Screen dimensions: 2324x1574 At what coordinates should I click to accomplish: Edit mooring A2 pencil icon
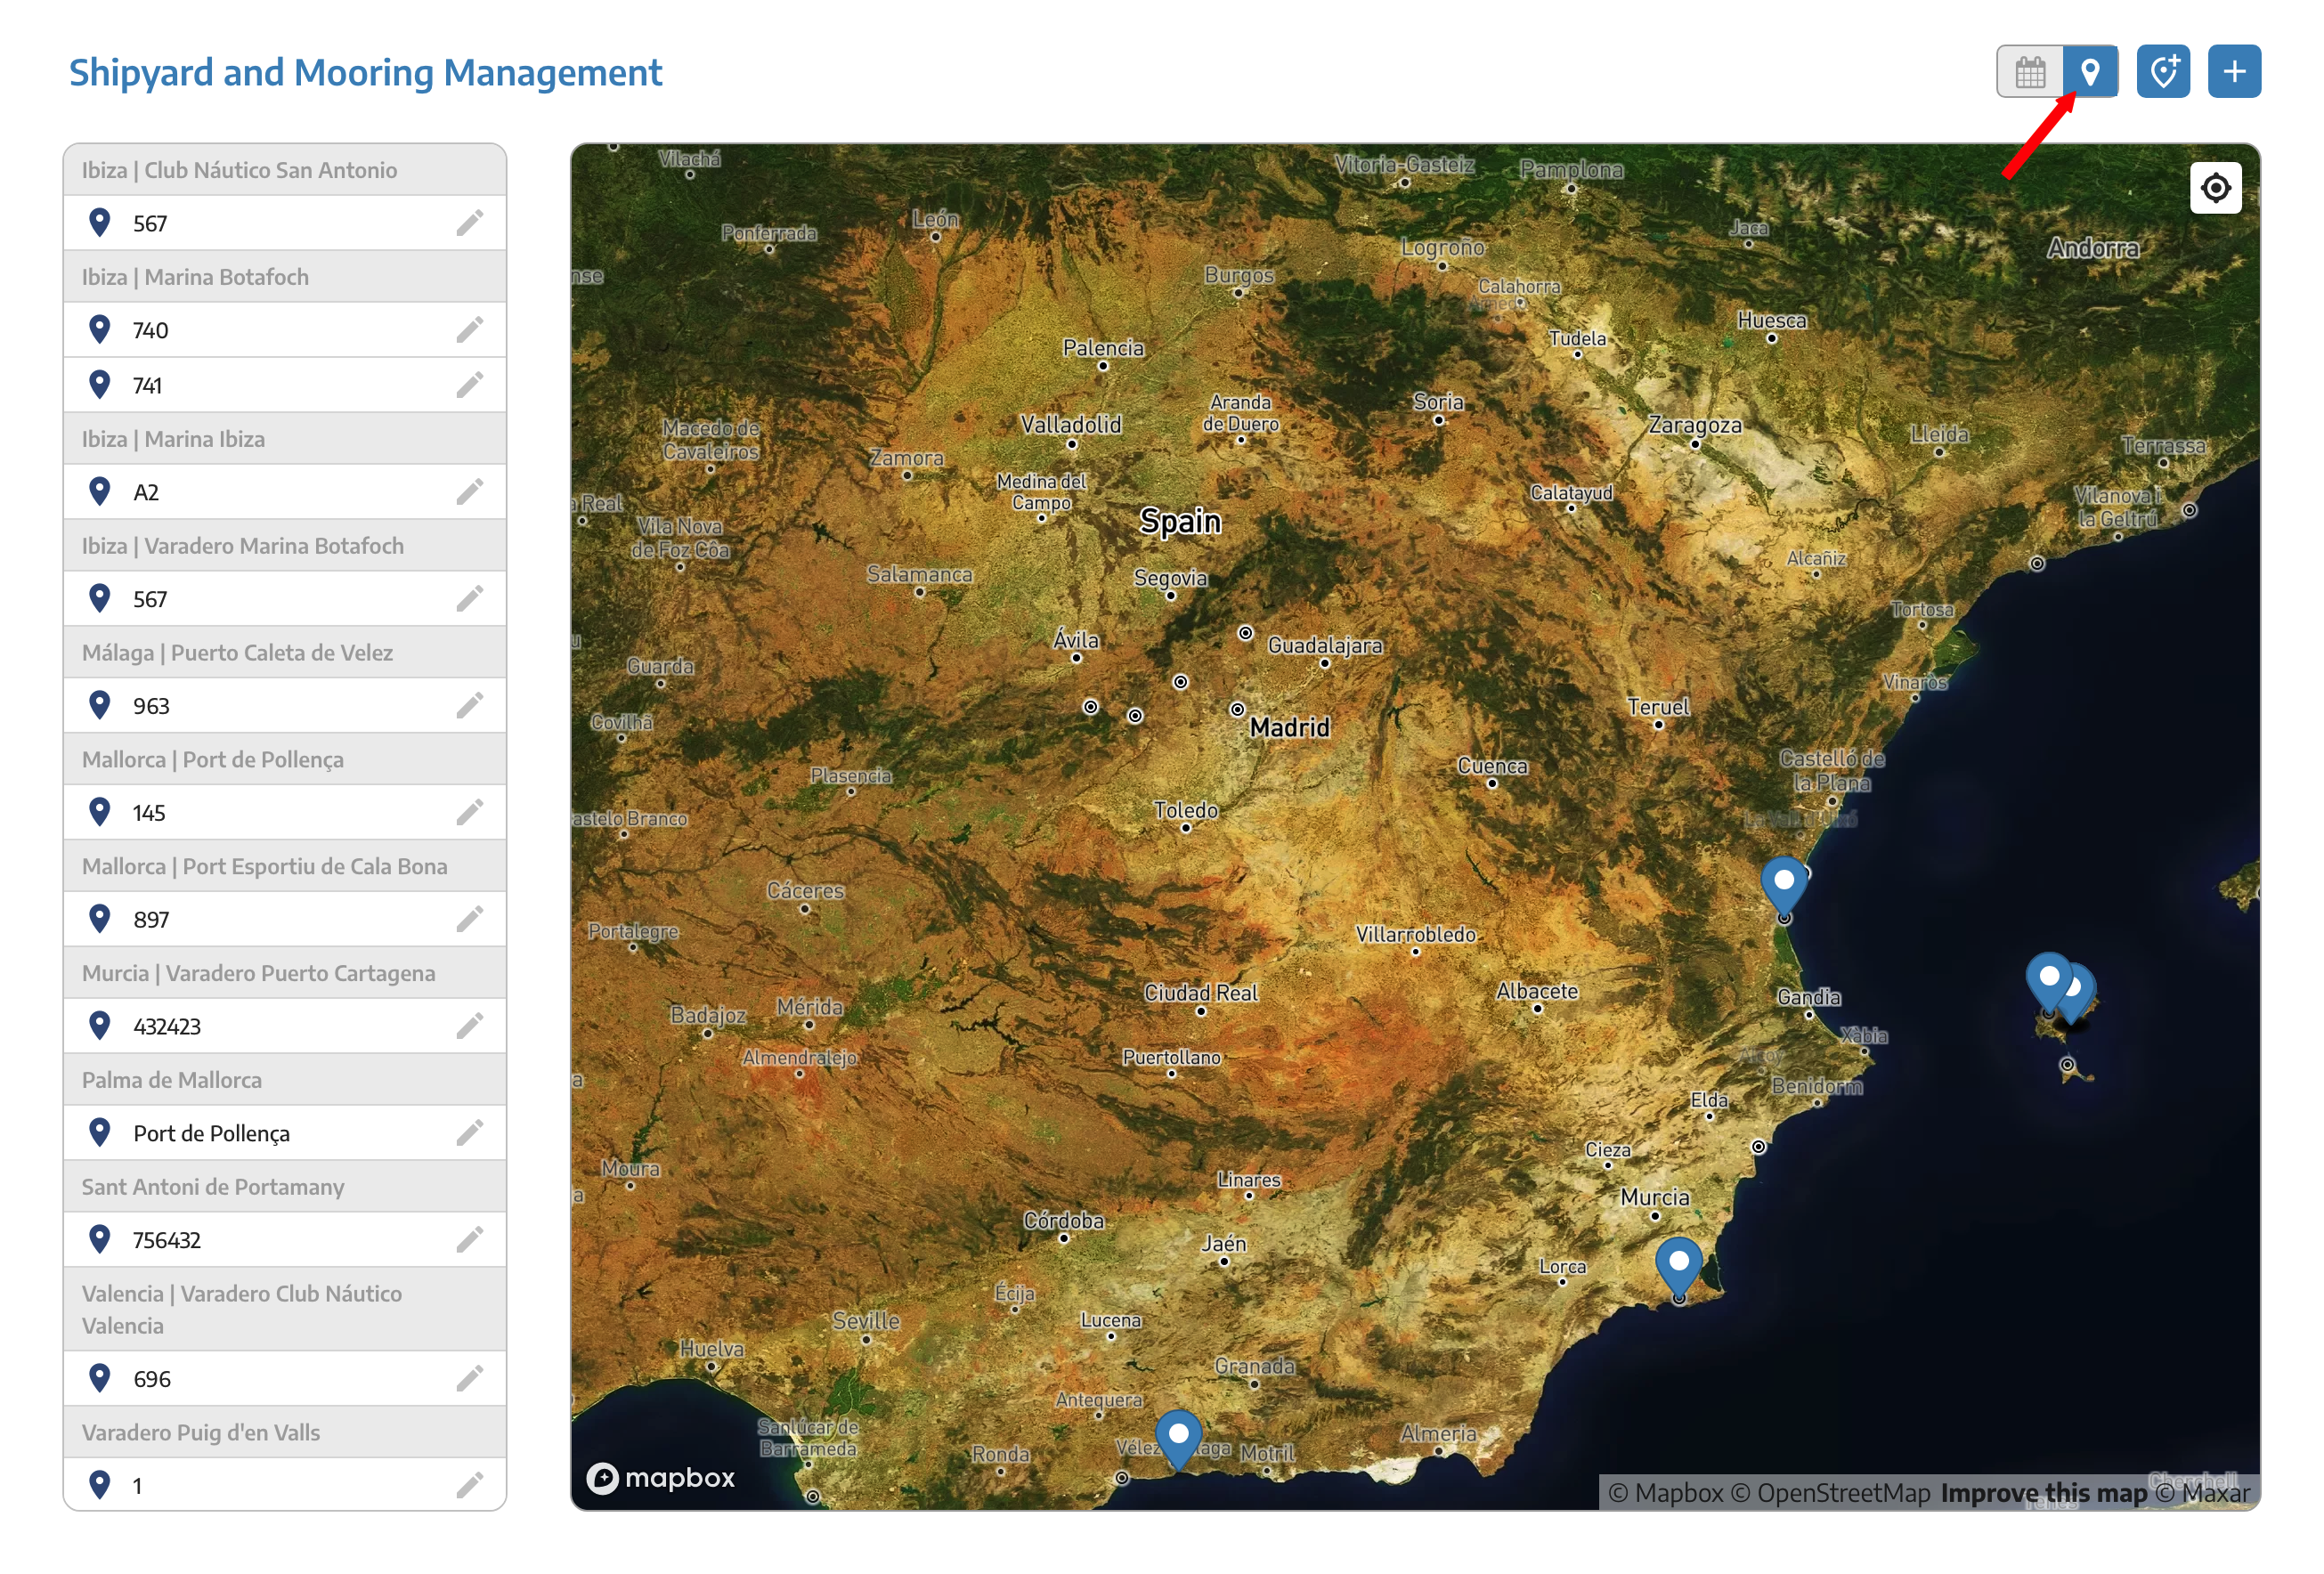tap(470, 492)
